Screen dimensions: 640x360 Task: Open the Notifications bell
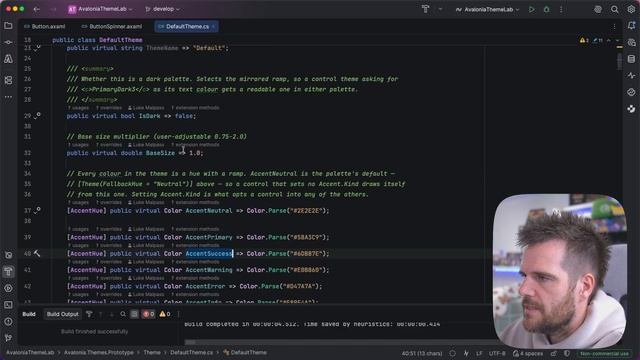[631, 26]
